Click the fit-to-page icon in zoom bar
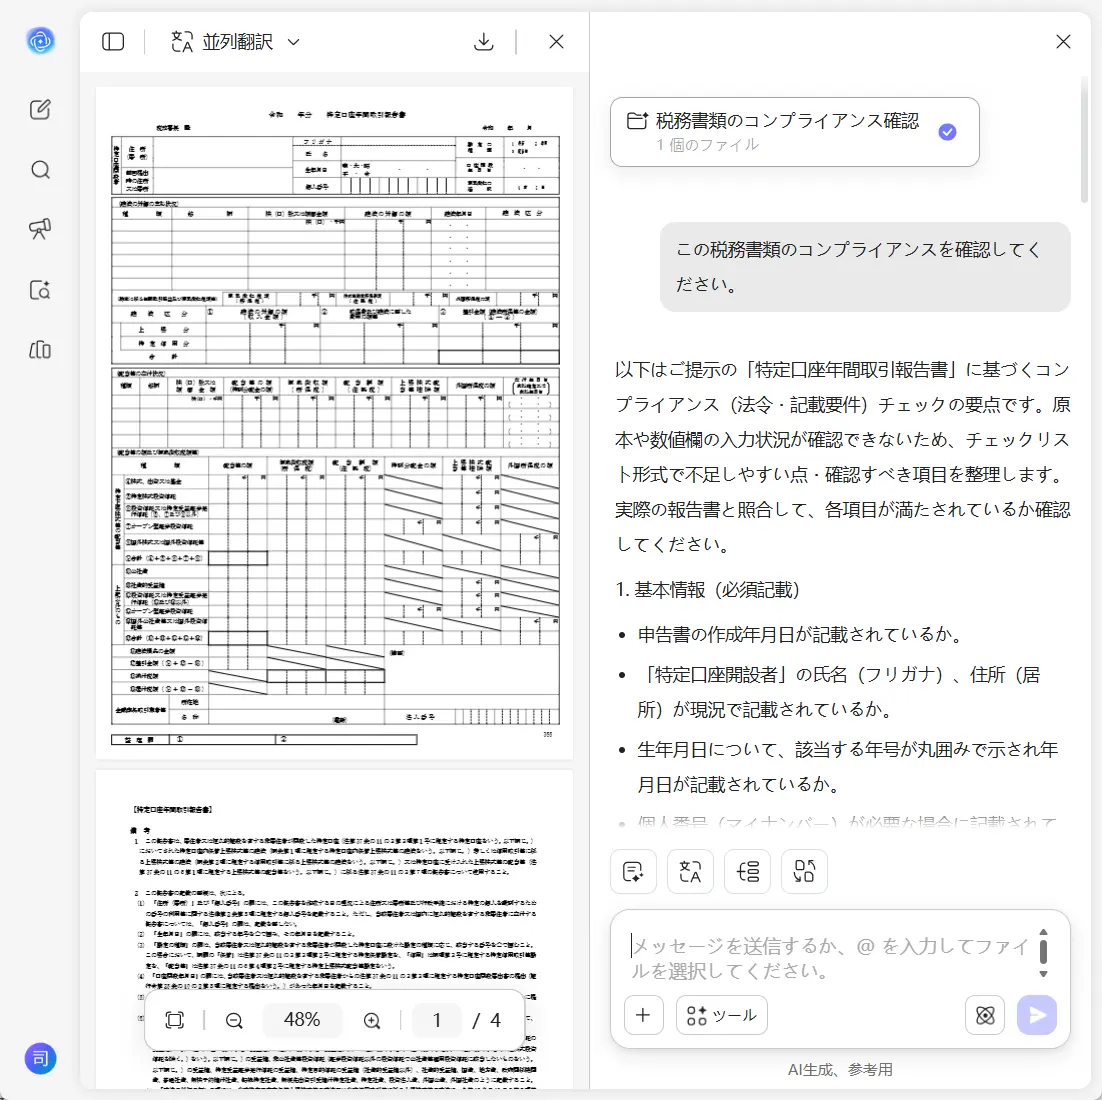1102x1100 pixels. (x=174, y=1020)
